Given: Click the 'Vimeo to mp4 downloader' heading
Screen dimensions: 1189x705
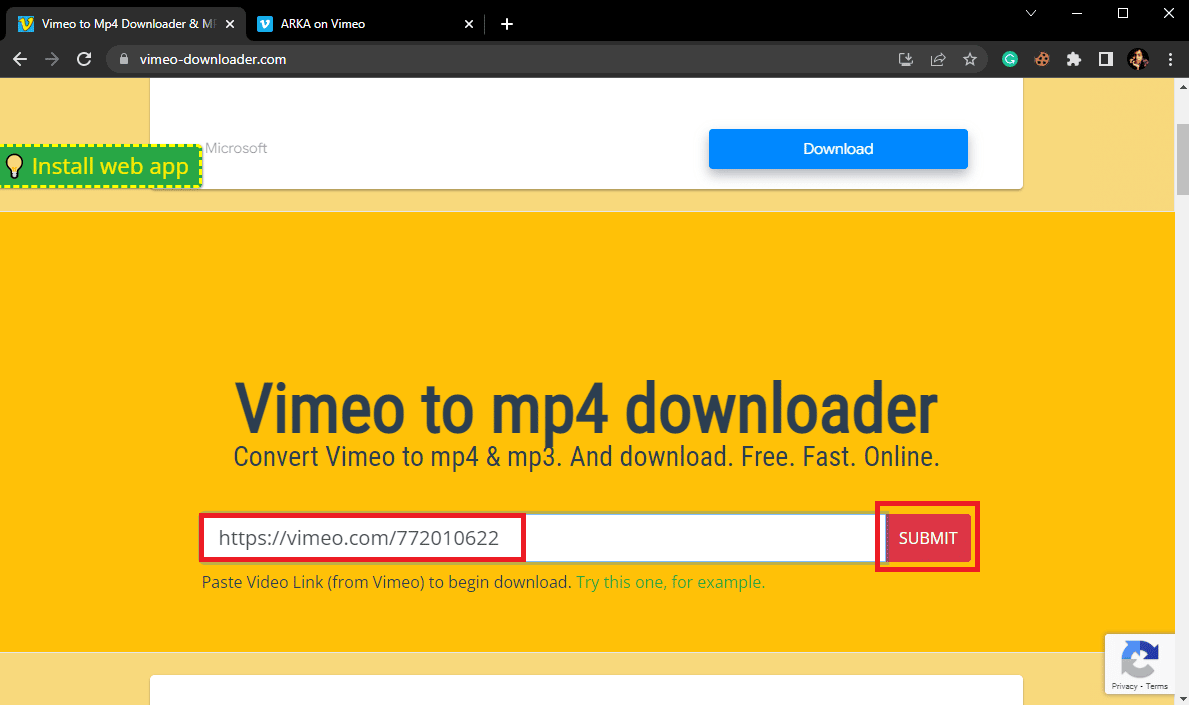Looking at the screenshot, I should point(586,409).
